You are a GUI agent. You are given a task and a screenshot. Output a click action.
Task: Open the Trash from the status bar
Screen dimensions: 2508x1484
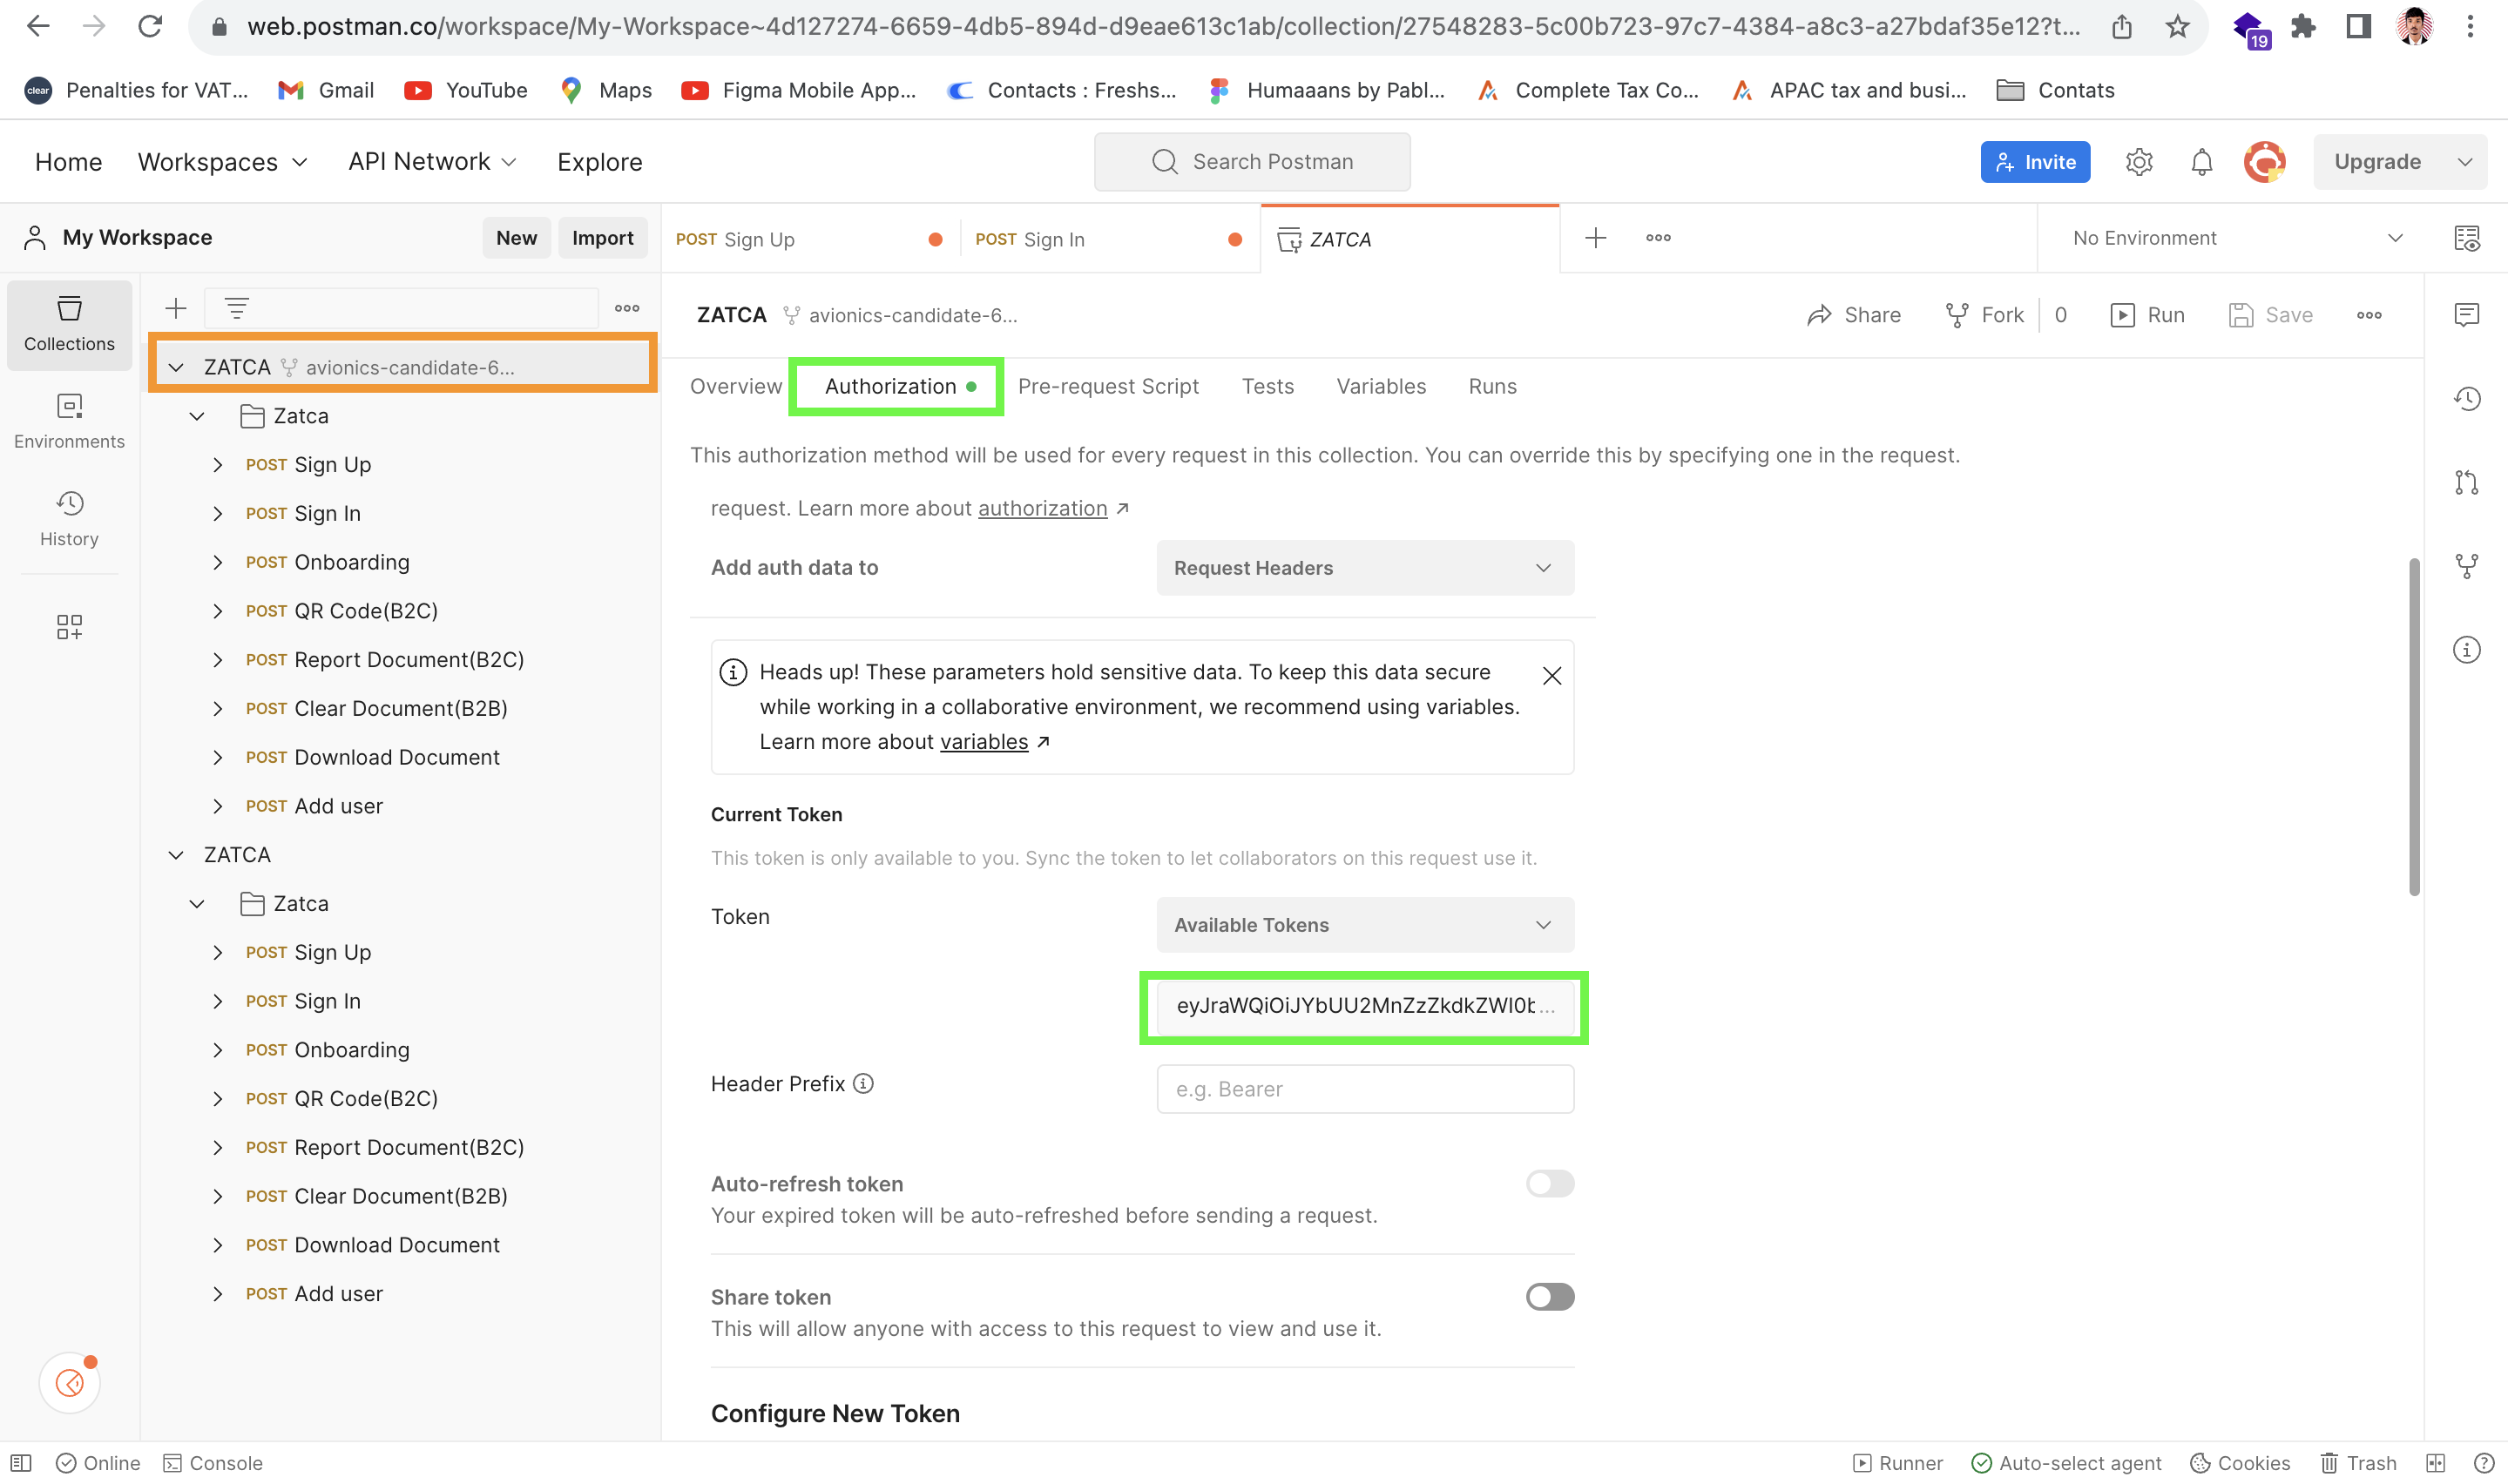point(2358,1462)
